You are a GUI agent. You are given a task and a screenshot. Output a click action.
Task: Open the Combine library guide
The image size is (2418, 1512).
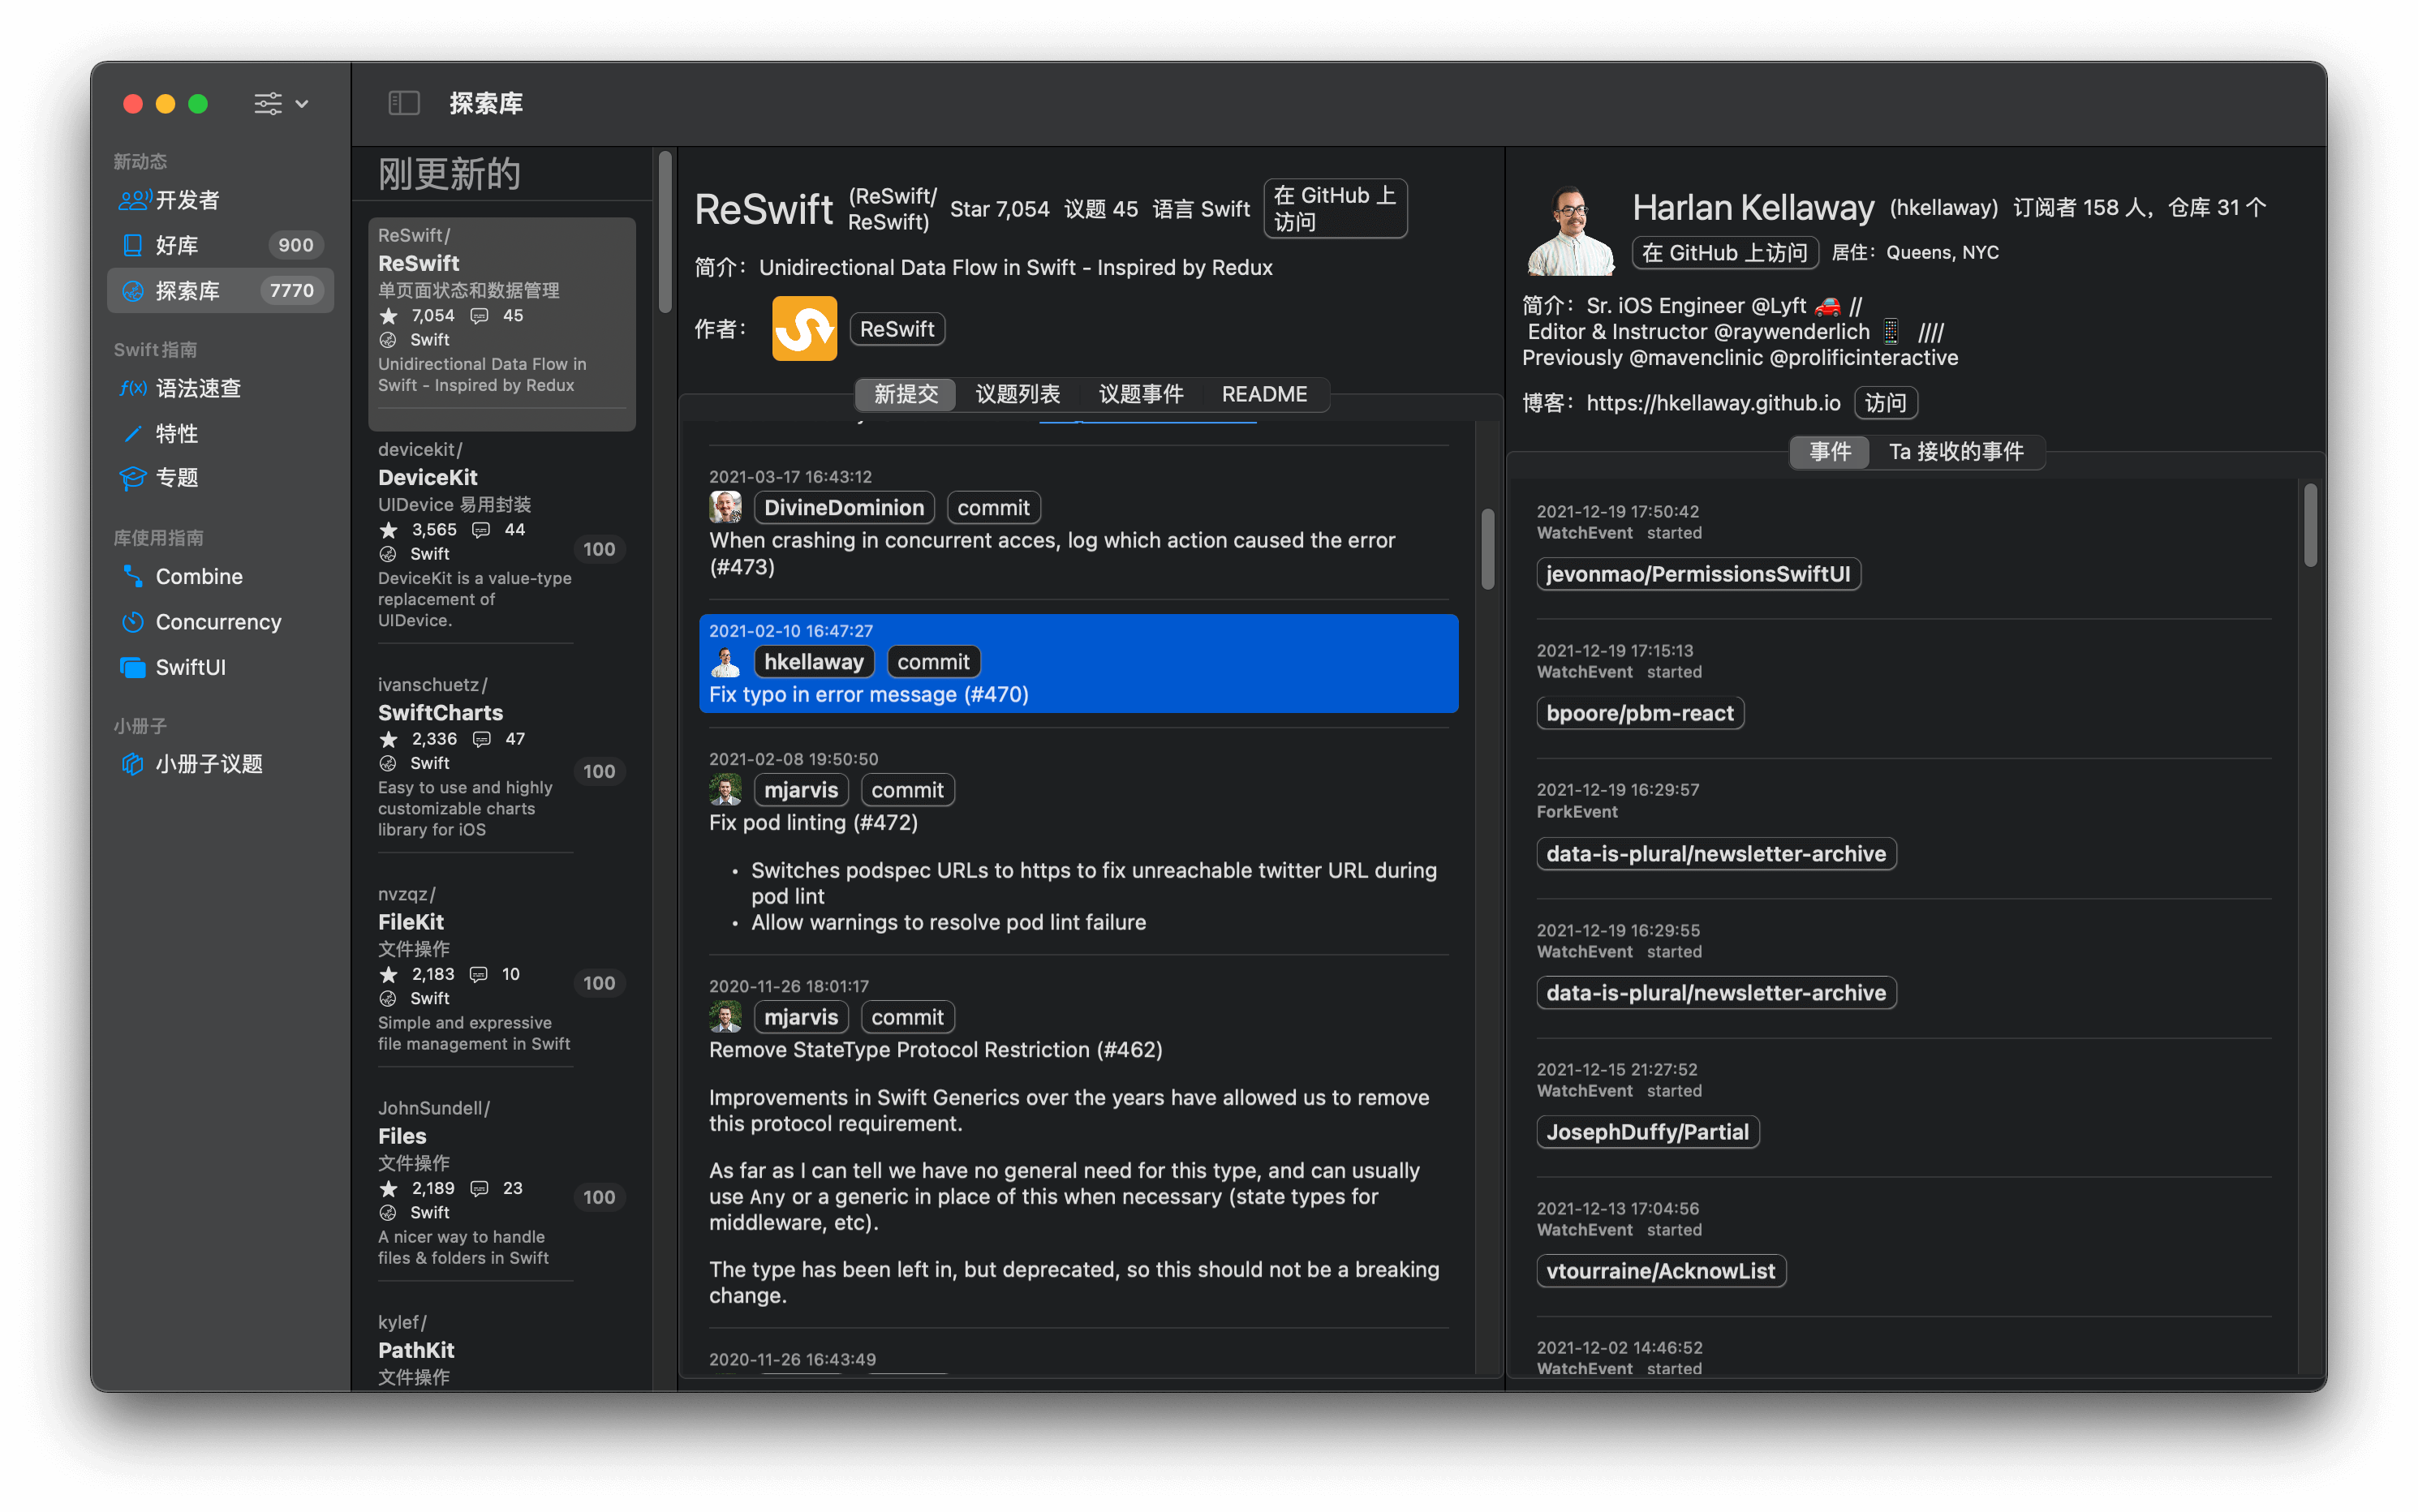(220, 576)
